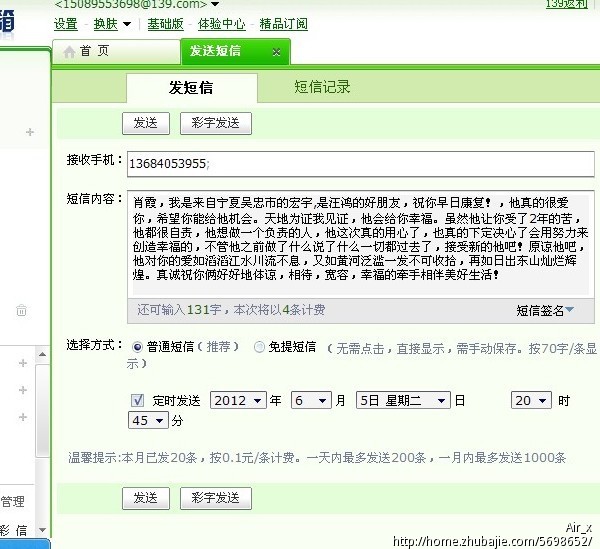Expand the account email dropdown arrow
600x549 pixels.
[215, 4]
